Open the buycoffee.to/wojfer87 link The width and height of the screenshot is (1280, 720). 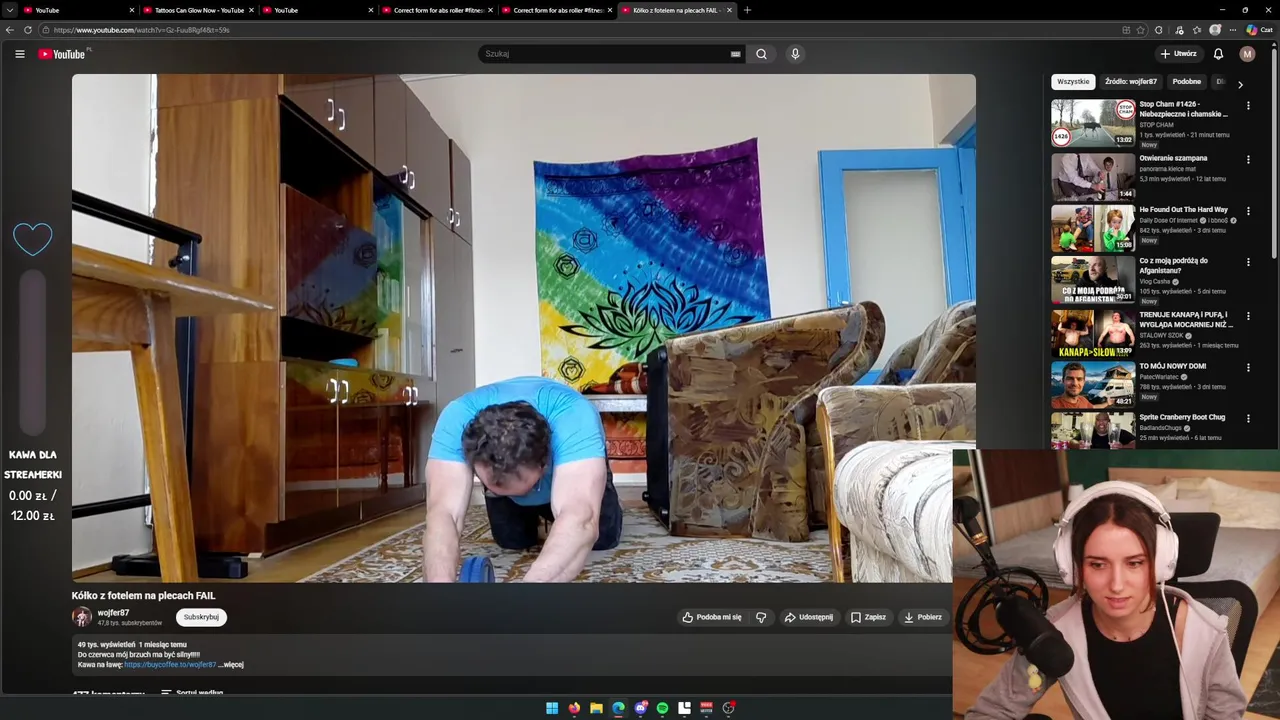pyautogui.click(x=170, y=665)
